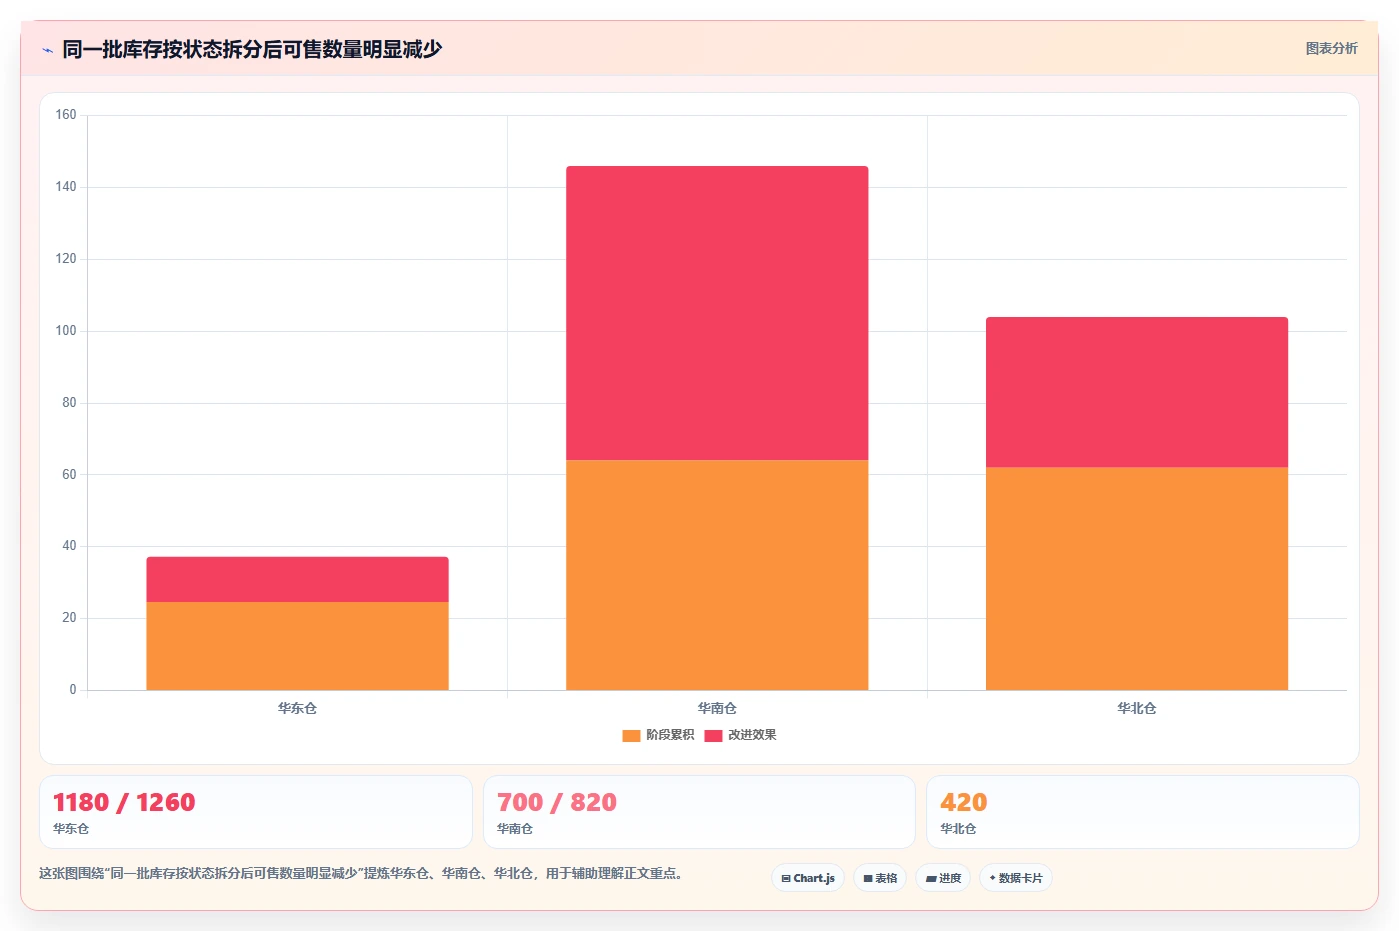1399x931 pixels.
Task: Click the 1180 / 1260 华东仓 card
Action: click(x=256, y=812)
